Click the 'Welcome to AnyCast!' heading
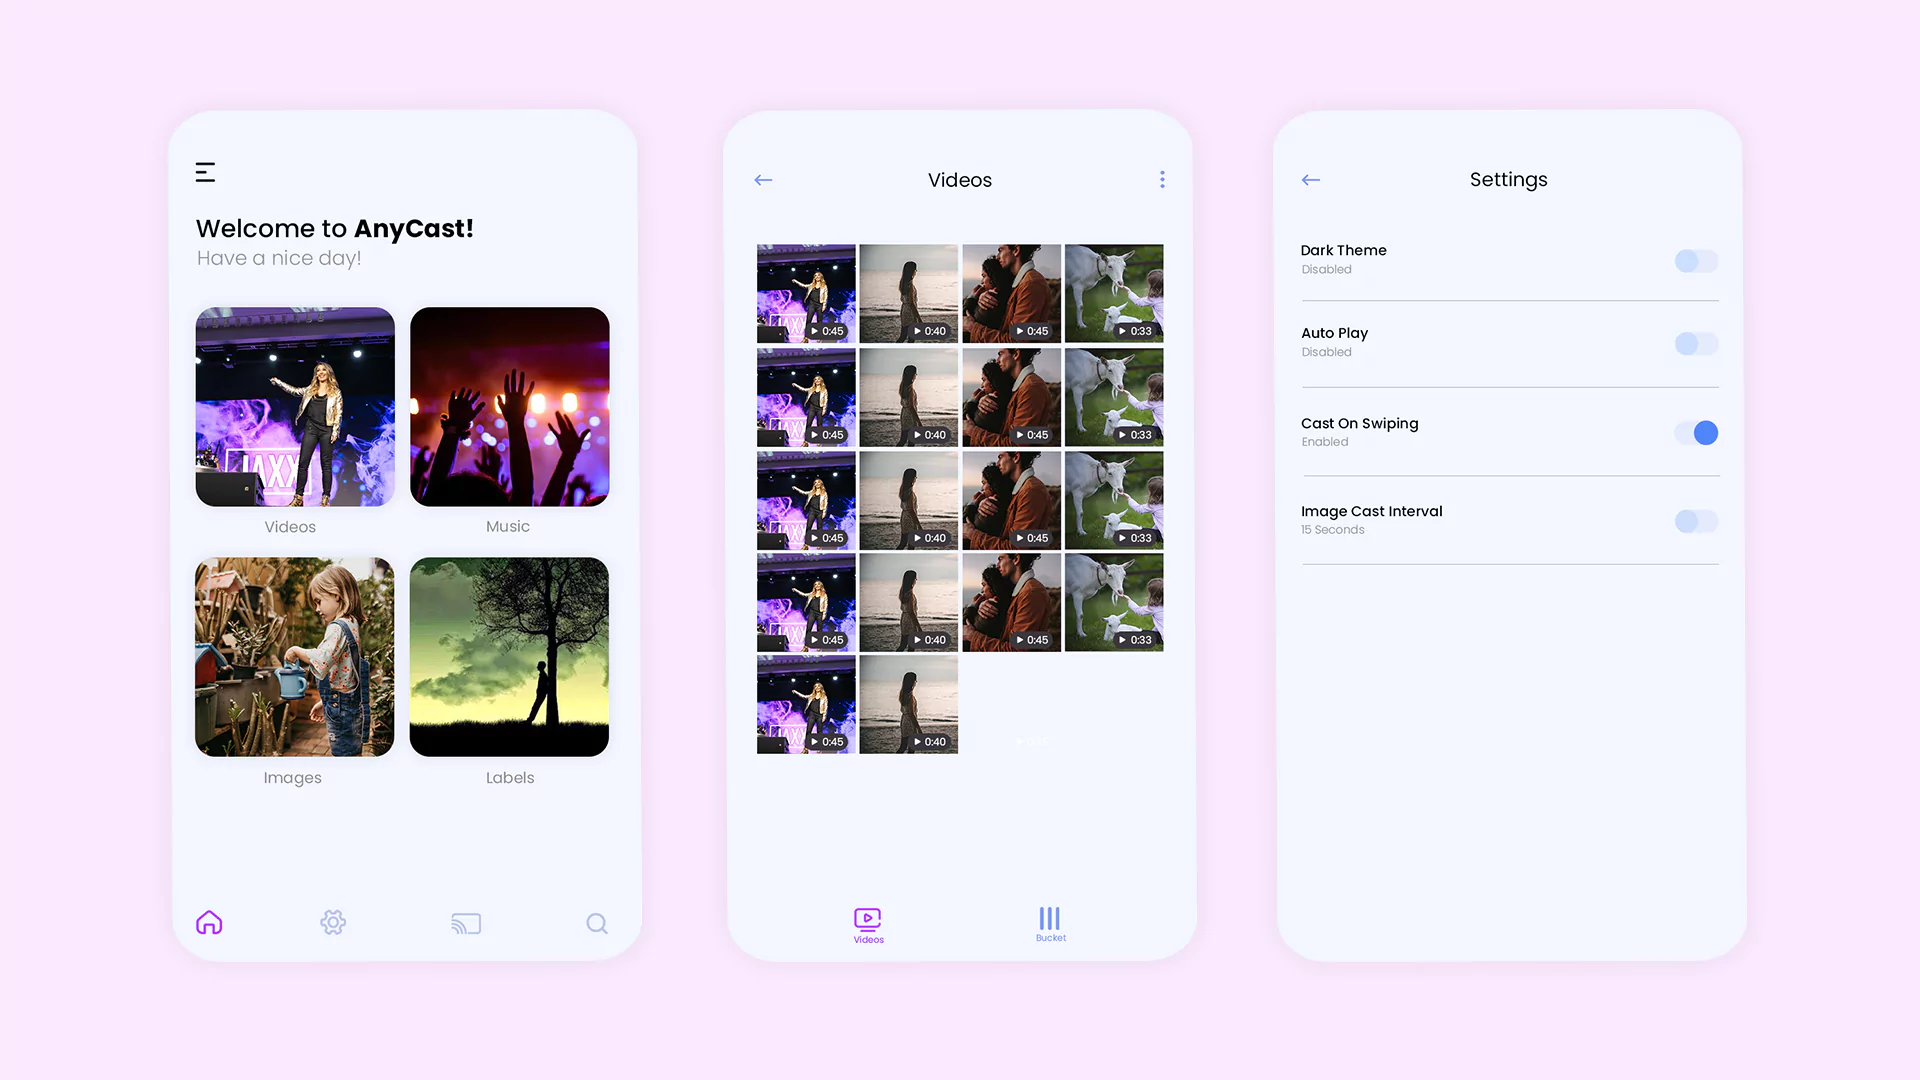Image resolution: width=1920 pixels, height=1080 pixels. click(x=334, y=228)
